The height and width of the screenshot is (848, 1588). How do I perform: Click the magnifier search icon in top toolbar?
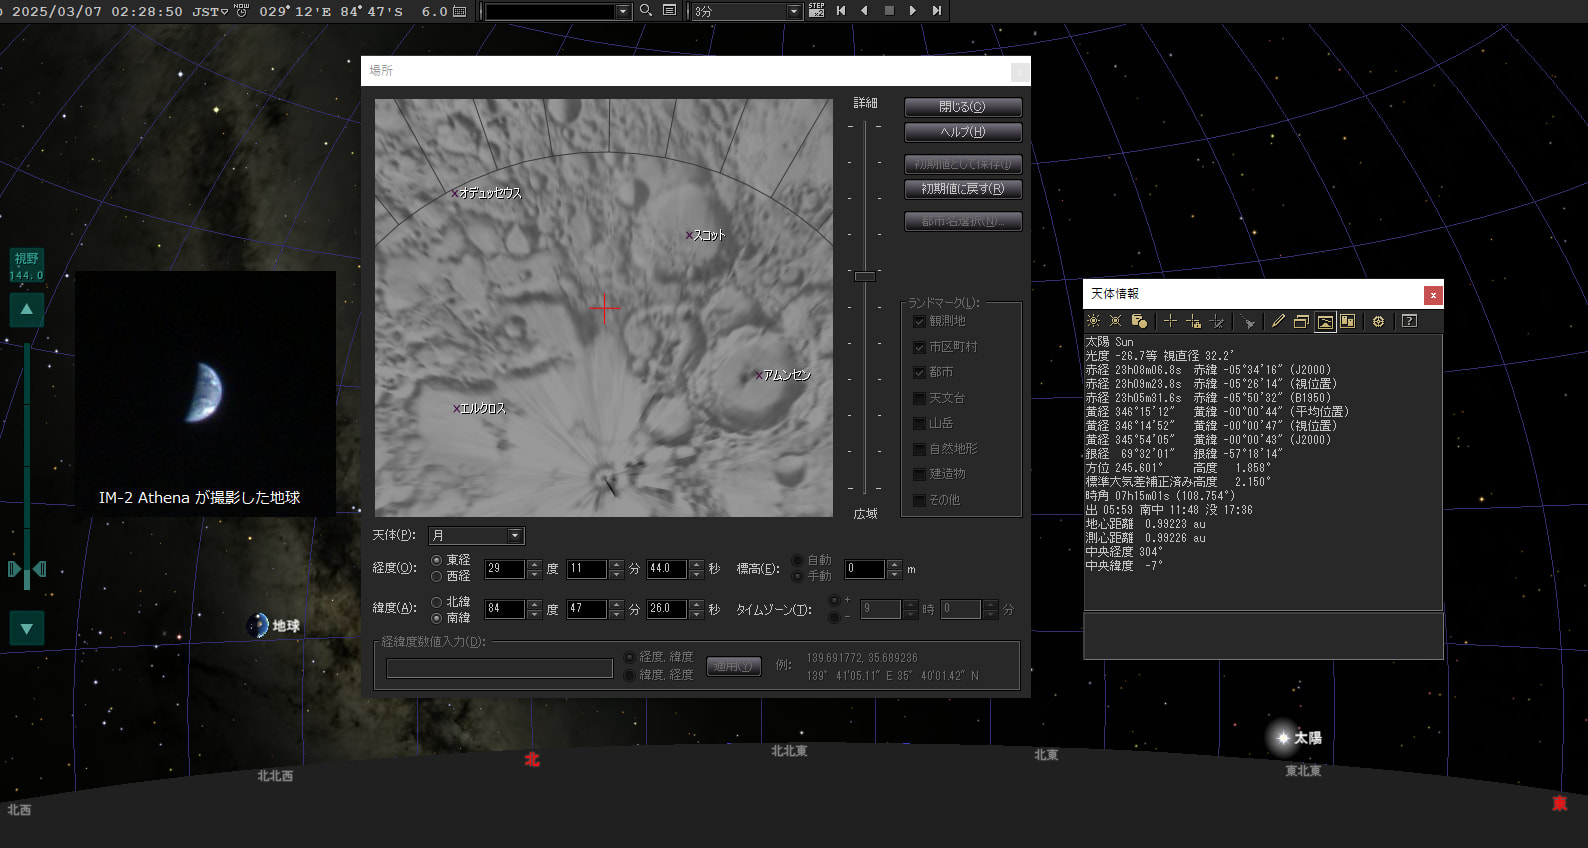coord(646,10)
